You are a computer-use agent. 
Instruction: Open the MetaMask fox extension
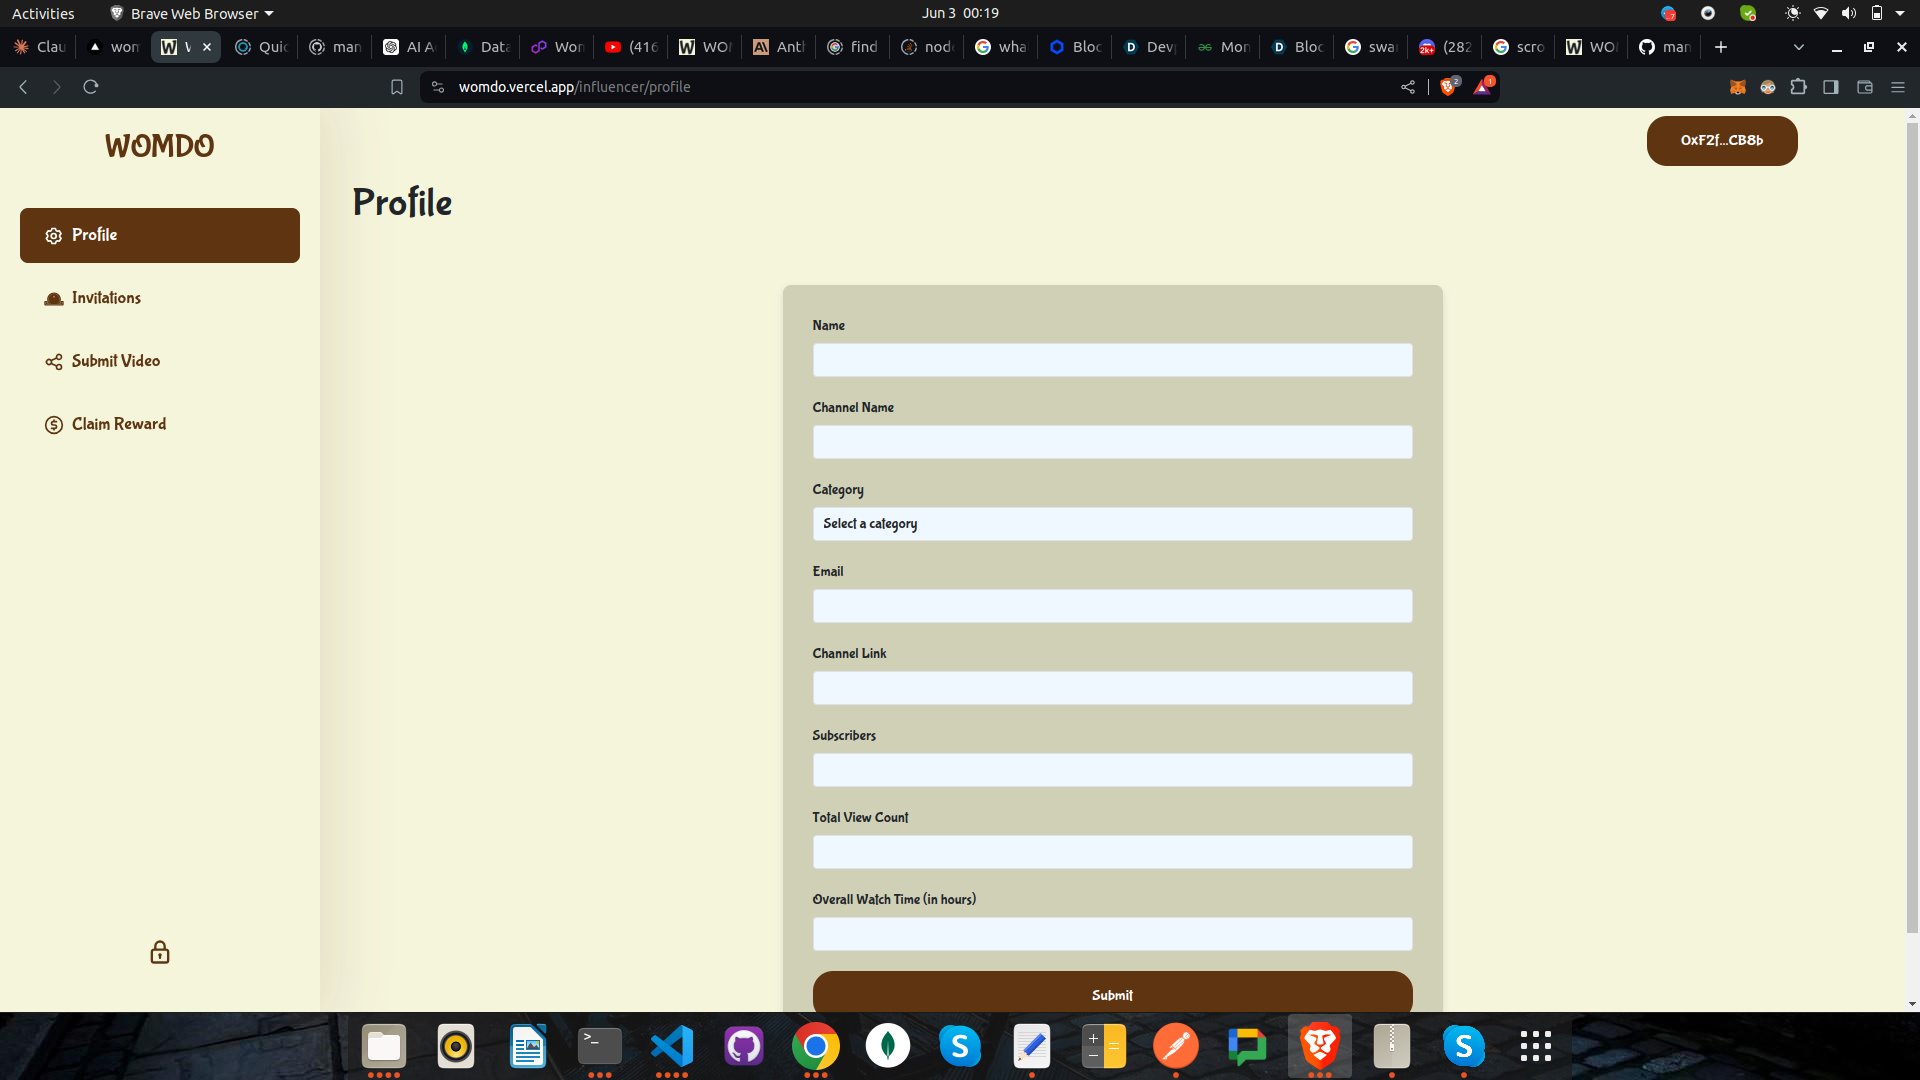pos(1738,87)
